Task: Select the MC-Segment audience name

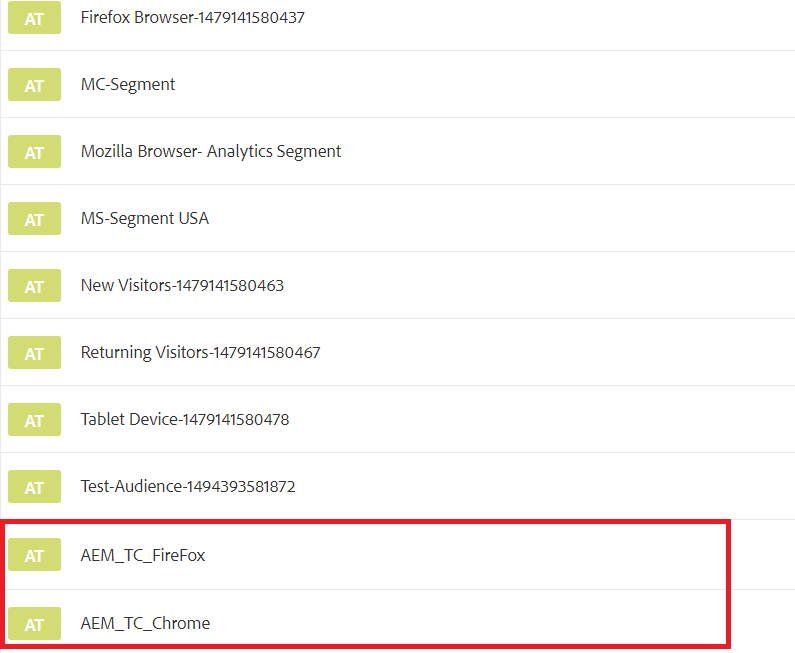Action: click(128, 85)
